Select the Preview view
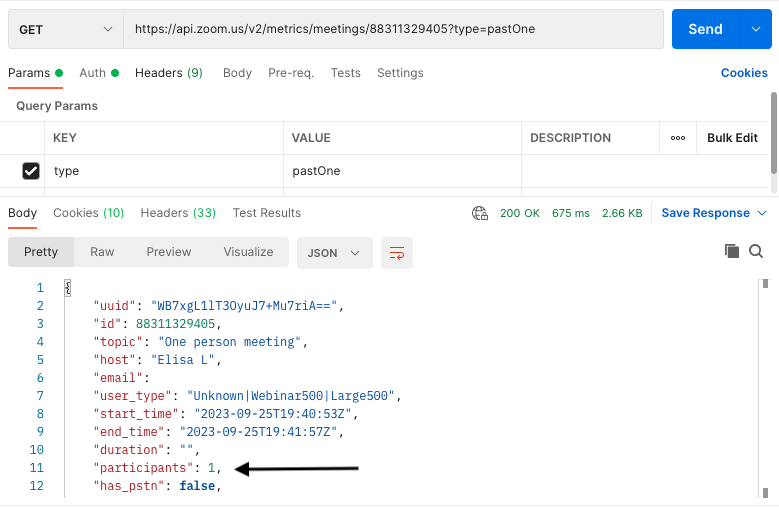 click(x=168, y=252)
